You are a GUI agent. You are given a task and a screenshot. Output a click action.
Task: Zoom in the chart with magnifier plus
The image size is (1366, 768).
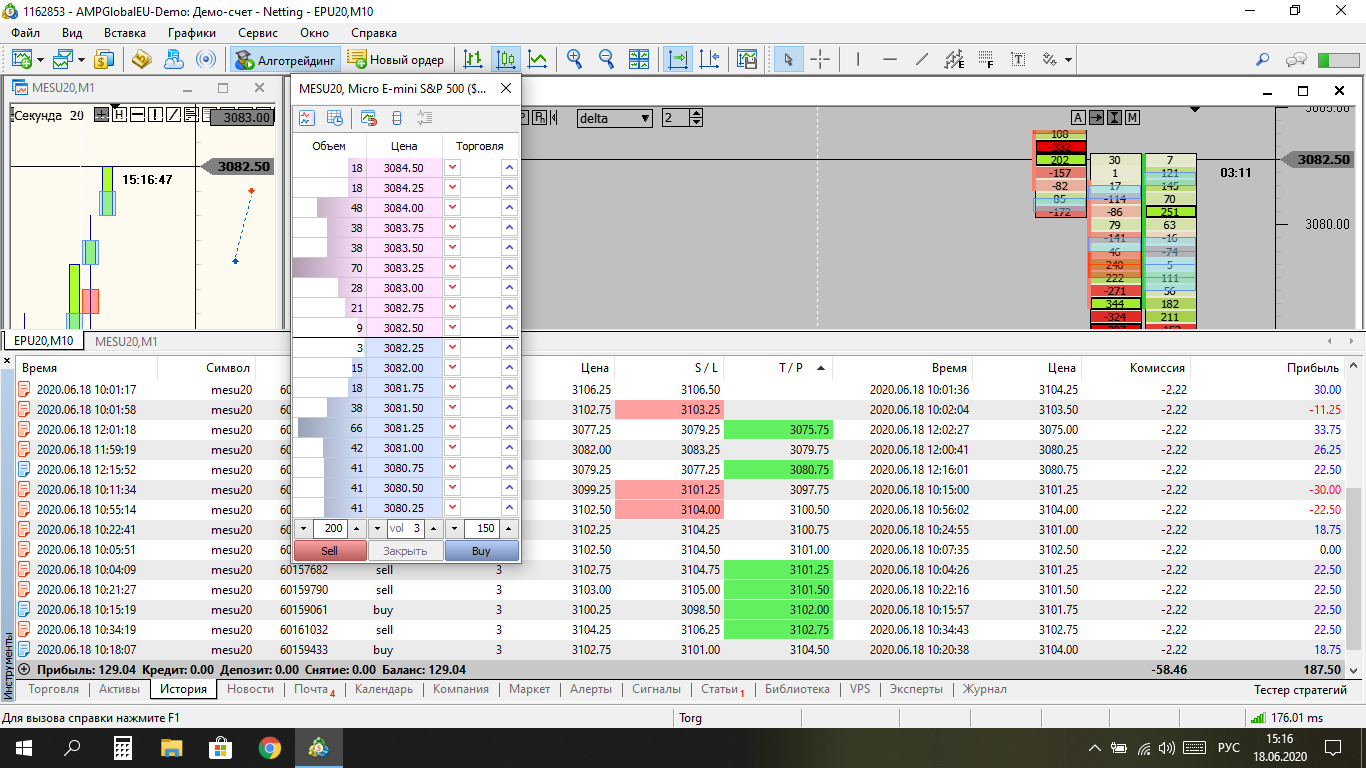[574, 59]
